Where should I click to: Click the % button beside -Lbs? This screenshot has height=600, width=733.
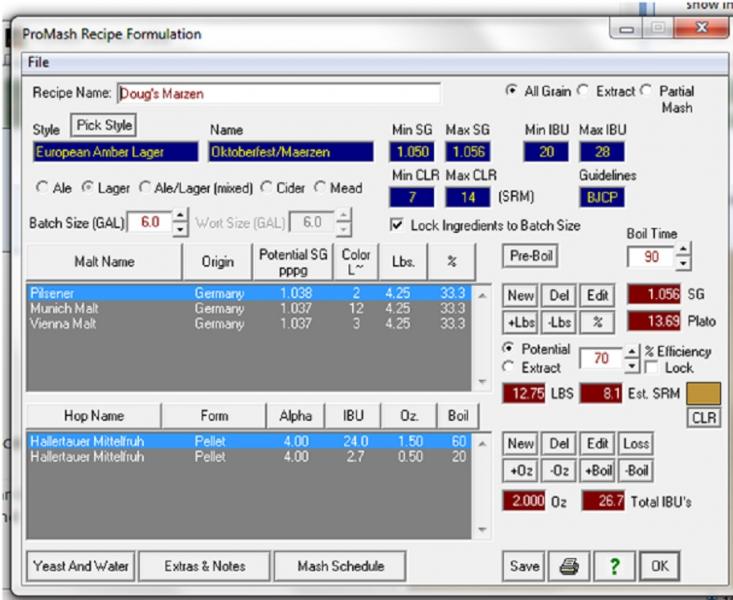[597, 322]
